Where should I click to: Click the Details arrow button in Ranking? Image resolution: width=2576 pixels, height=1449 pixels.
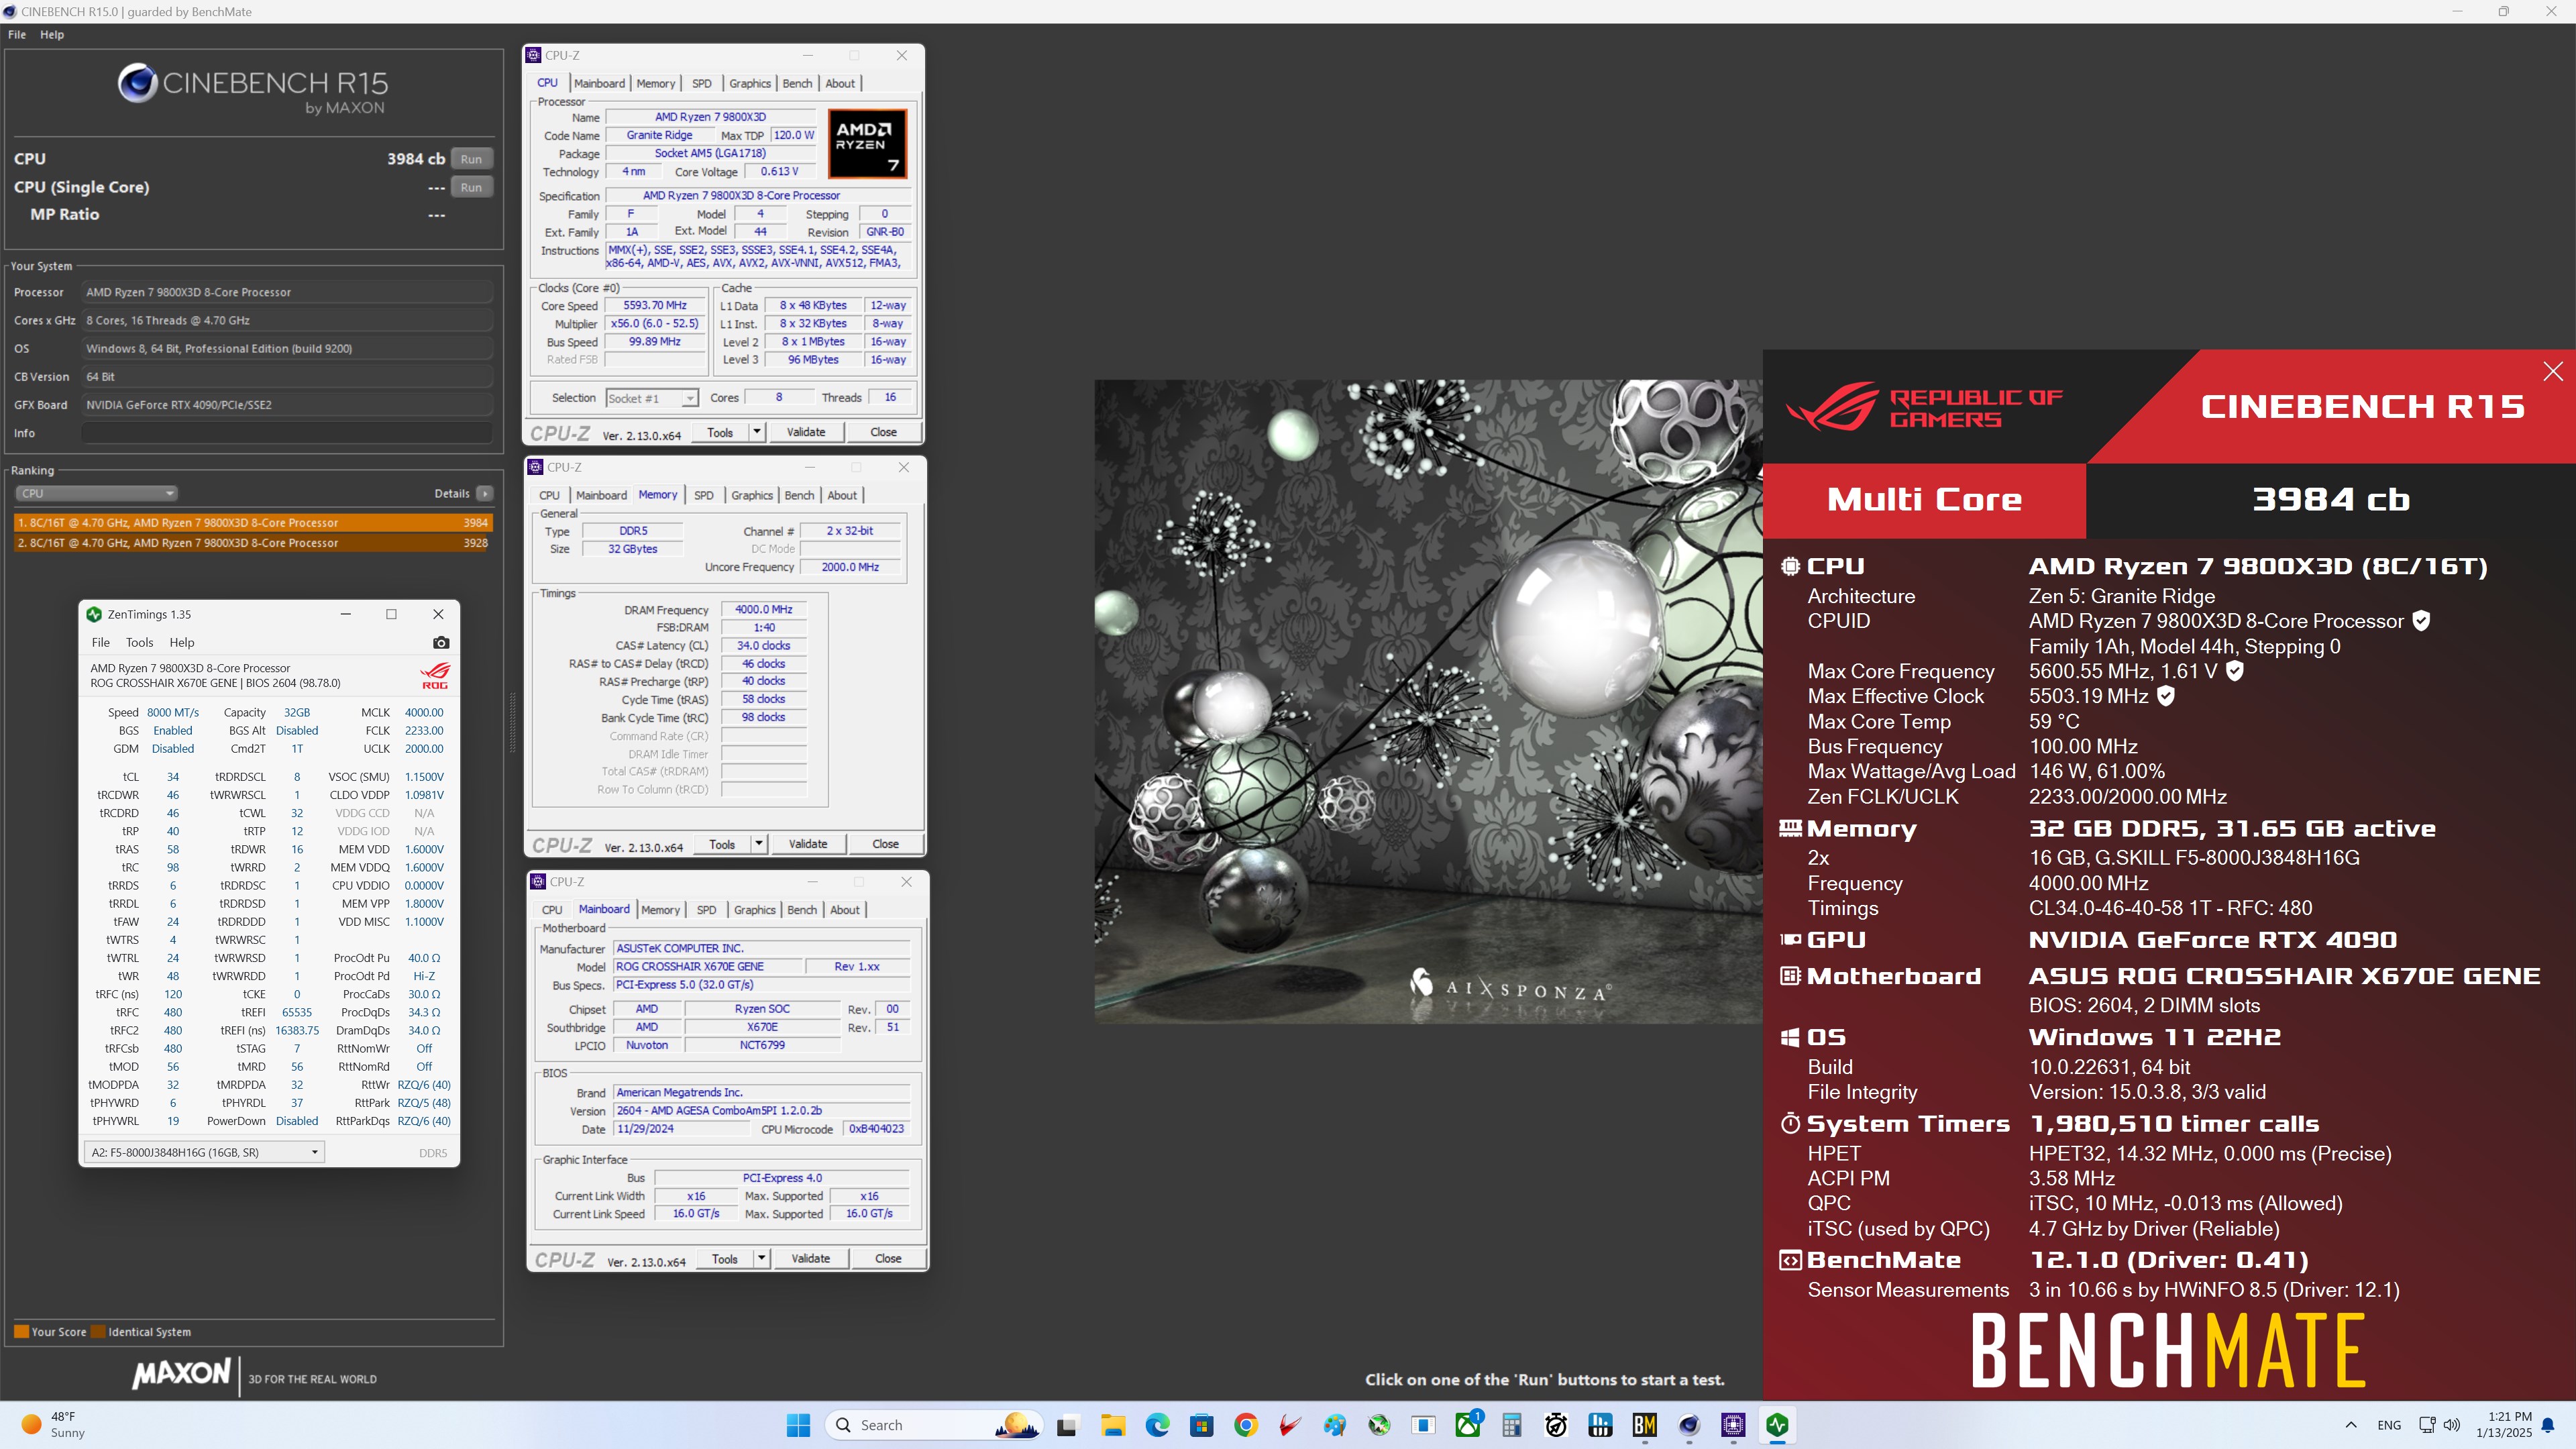[x=485, y=493]
